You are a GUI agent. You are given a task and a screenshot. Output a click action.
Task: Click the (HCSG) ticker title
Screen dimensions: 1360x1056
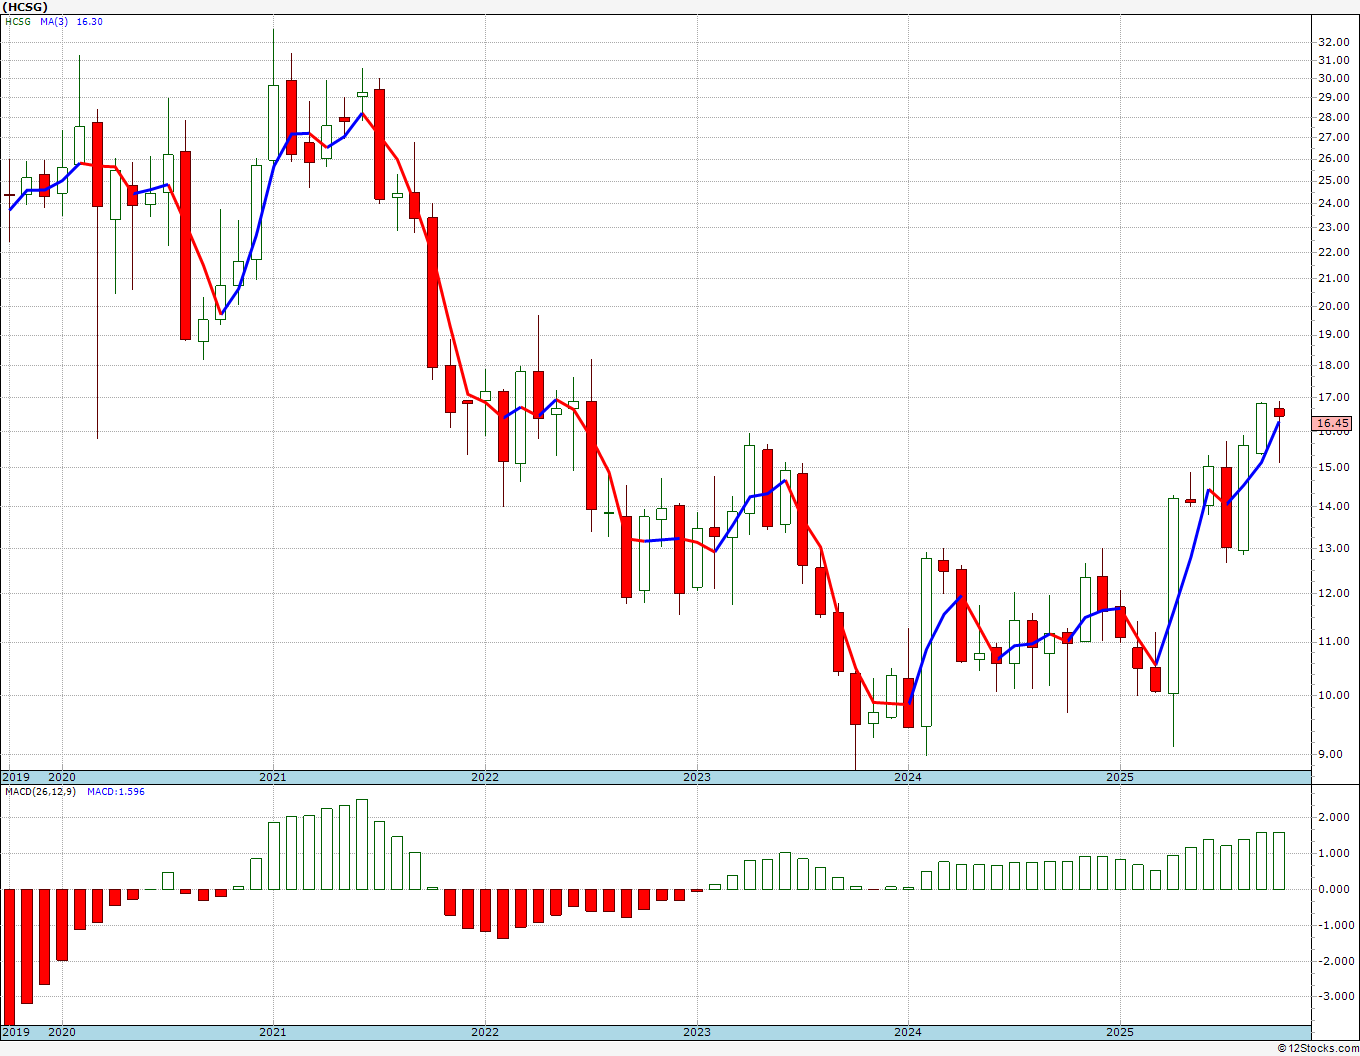tap(25, 7)
